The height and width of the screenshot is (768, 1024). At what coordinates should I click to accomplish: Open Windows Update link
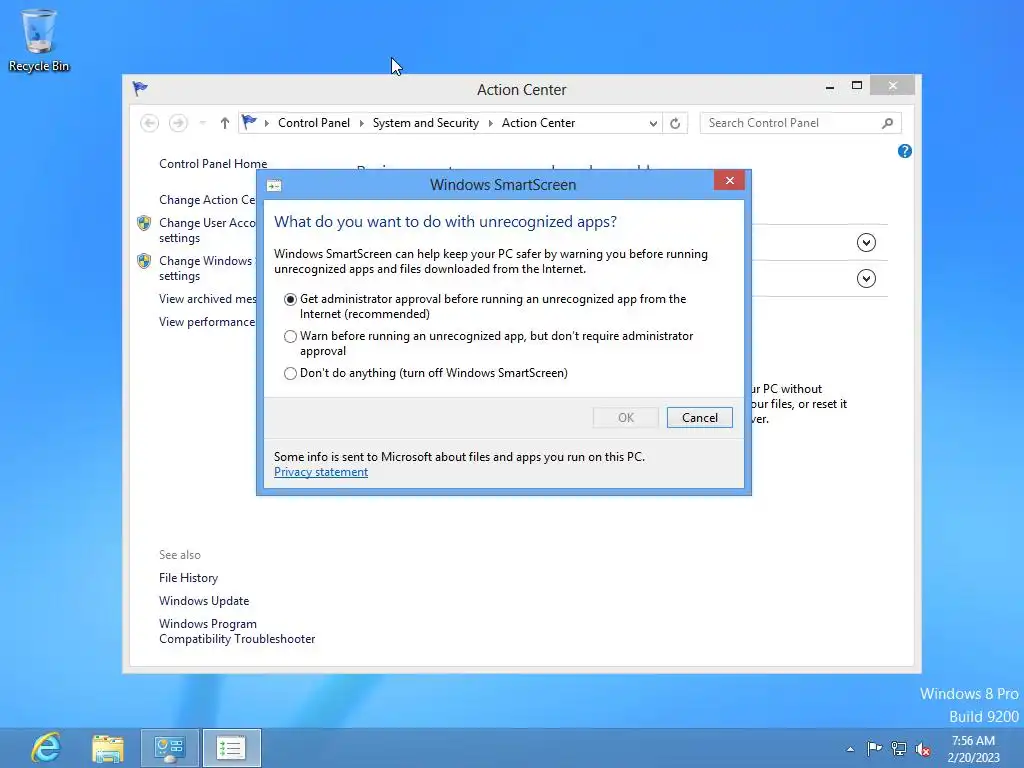(x=204, y=601)
